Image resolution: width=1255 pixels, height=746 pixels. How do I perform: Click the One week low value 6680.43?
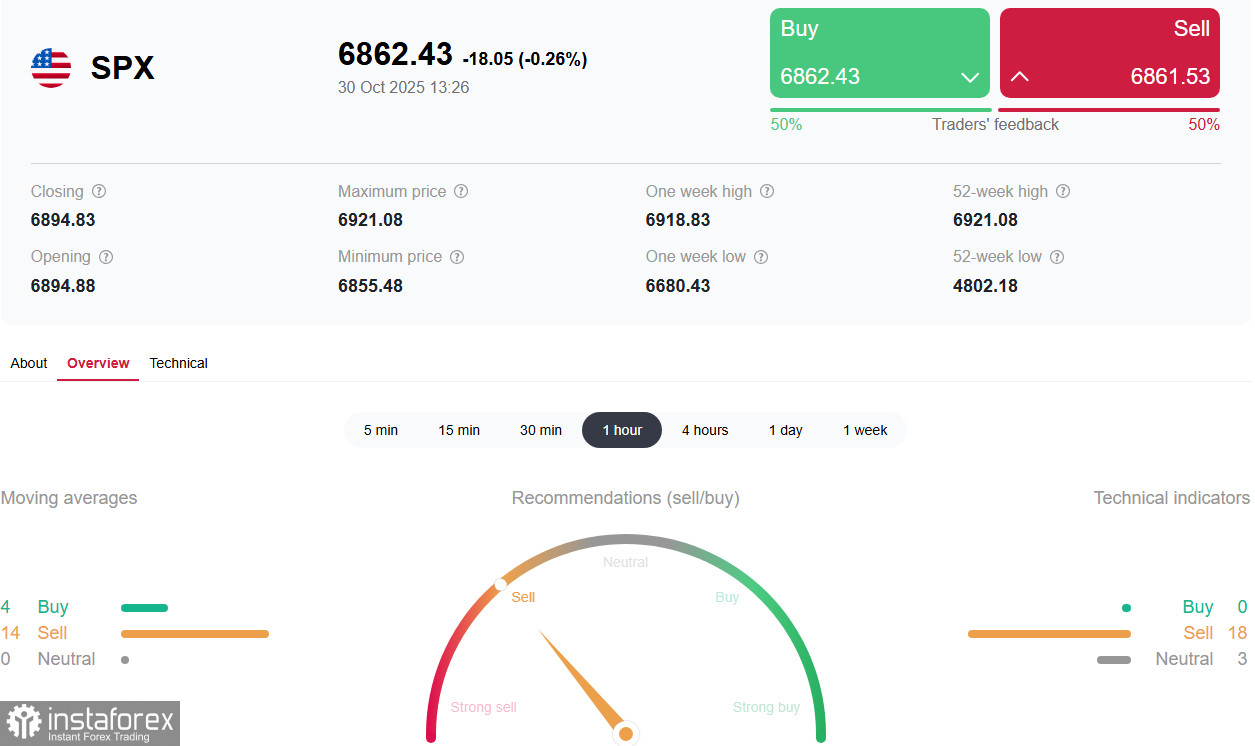pos(678,286)
